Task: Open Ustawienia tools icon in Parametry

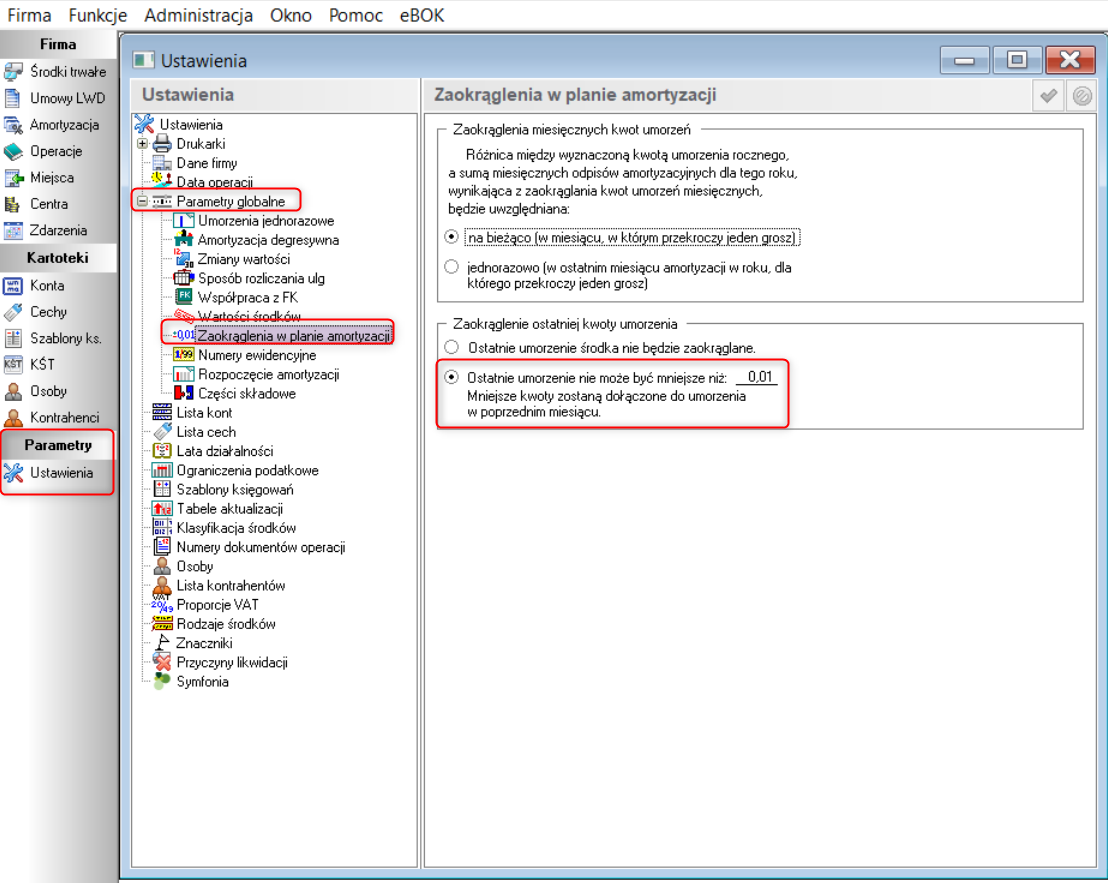Action: click(x=13, y=473)
